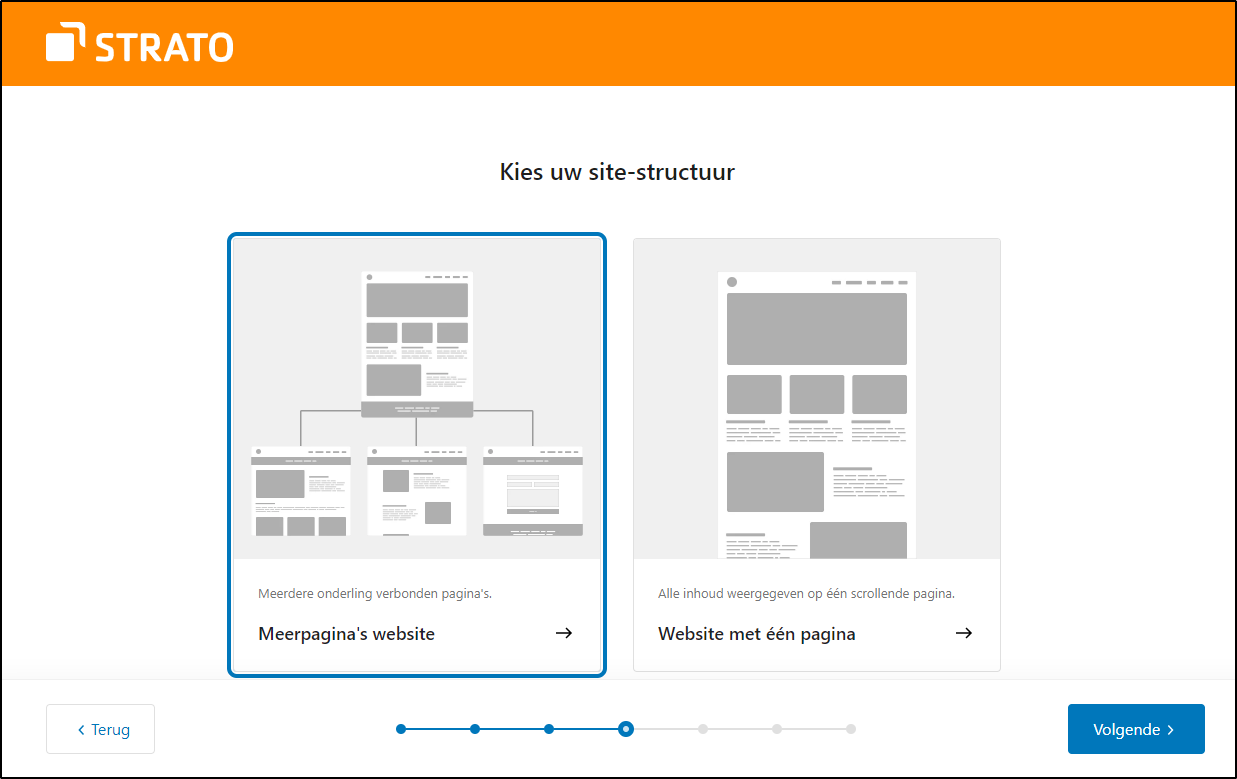Click the Meerpagina's website label text
This screenshot has width=1237, height=779.
pyautogui.click(x=346, y=633)
